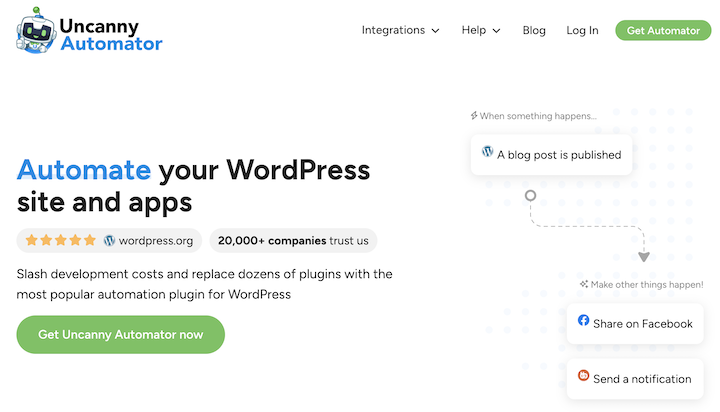Click the 20,000+ companies trust us badge
Image resolution: width=720 pixels, height=412 pixels.
[293, 241]
